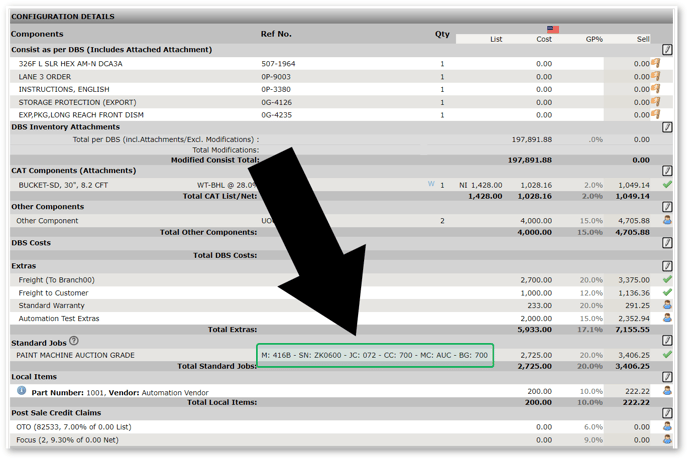Click info icon beside Part Number 1001
This screenshot has width=688, height=459.
[x=22, y=391]
